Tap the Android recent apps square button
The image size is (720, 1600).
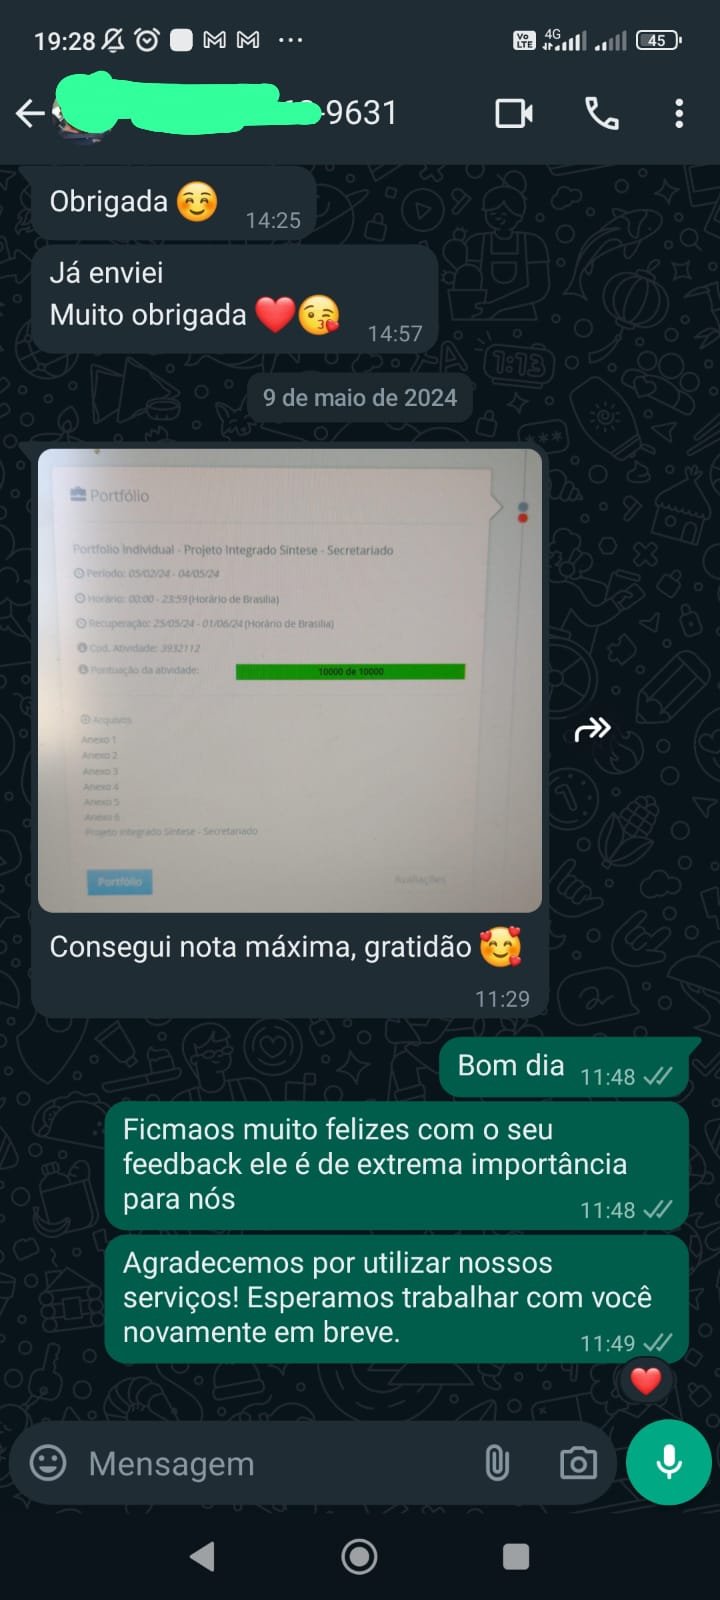(516, 1556)
